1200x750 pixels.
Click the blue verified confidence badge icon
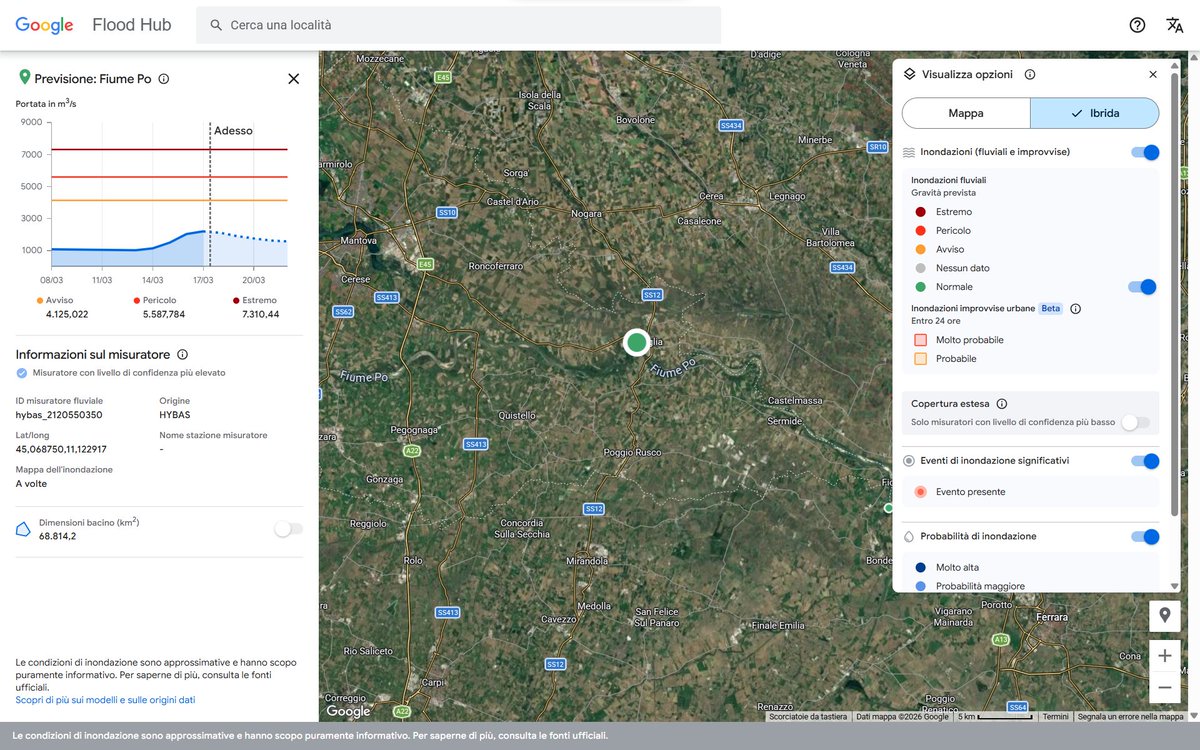22,373
